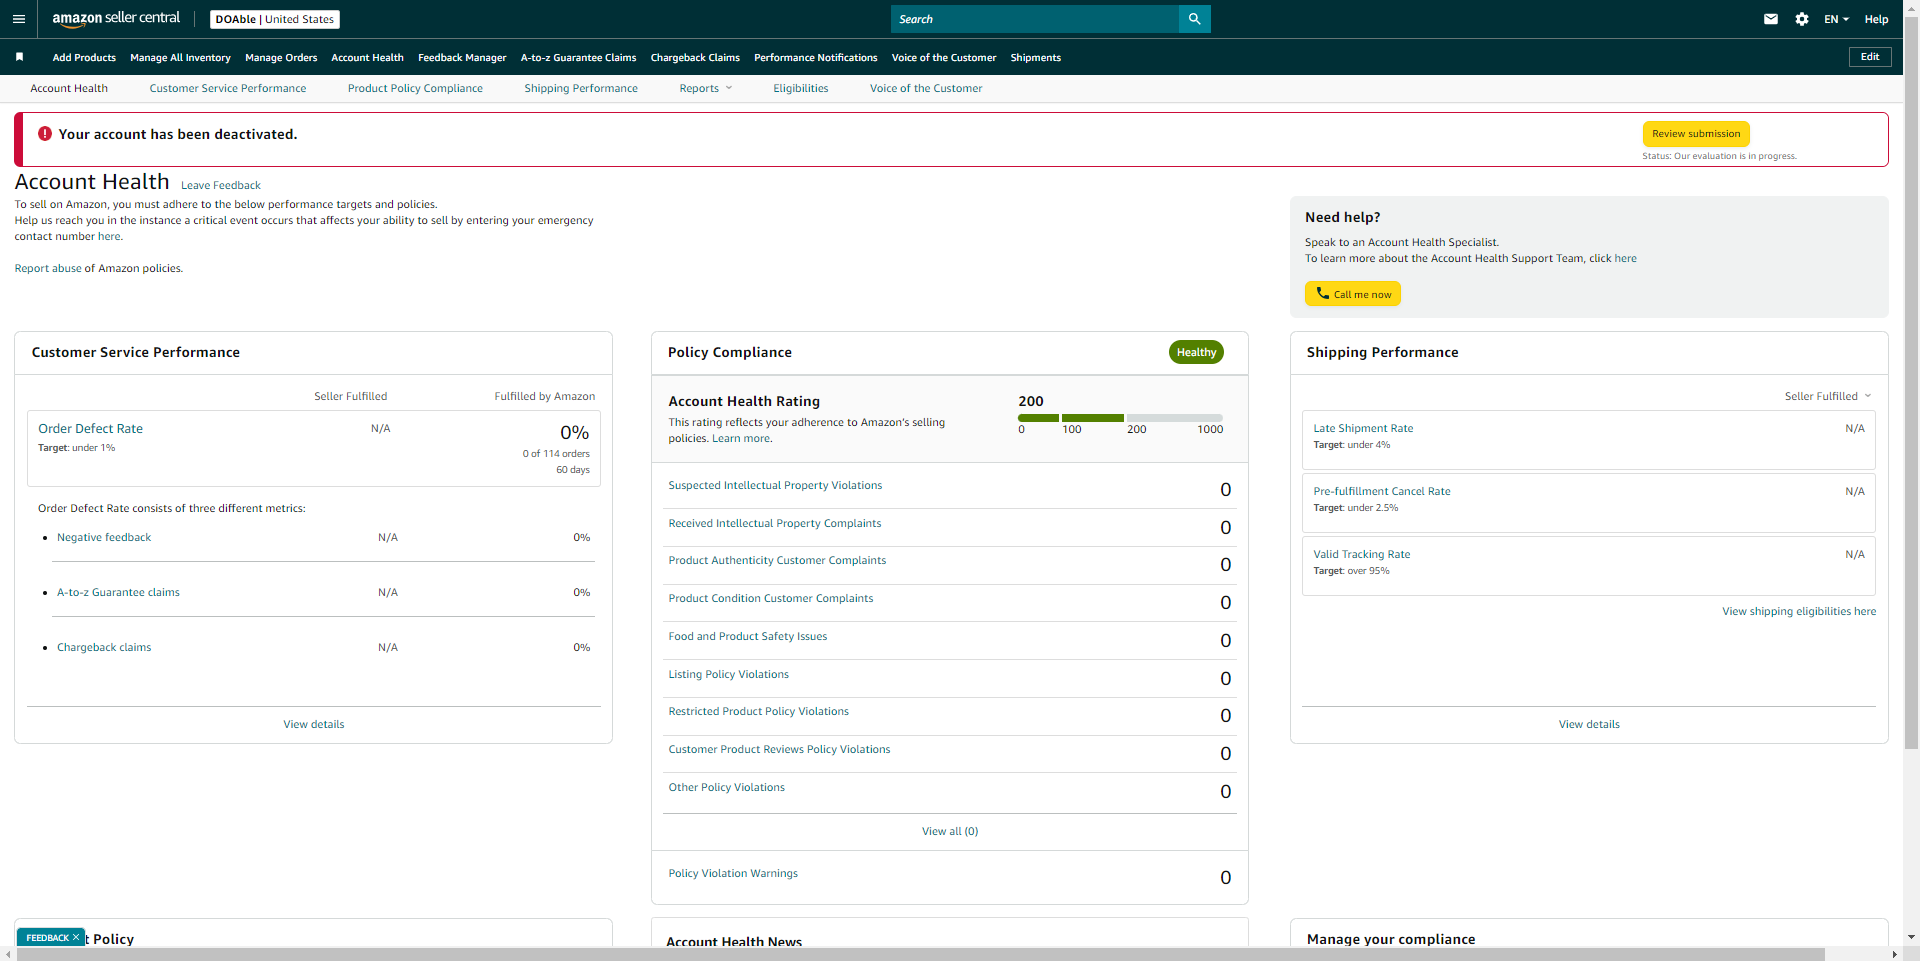Screen dimensions: 1920x961
Task: Click the Fulfilled by Amazon column header
Action: coord(545,396)
